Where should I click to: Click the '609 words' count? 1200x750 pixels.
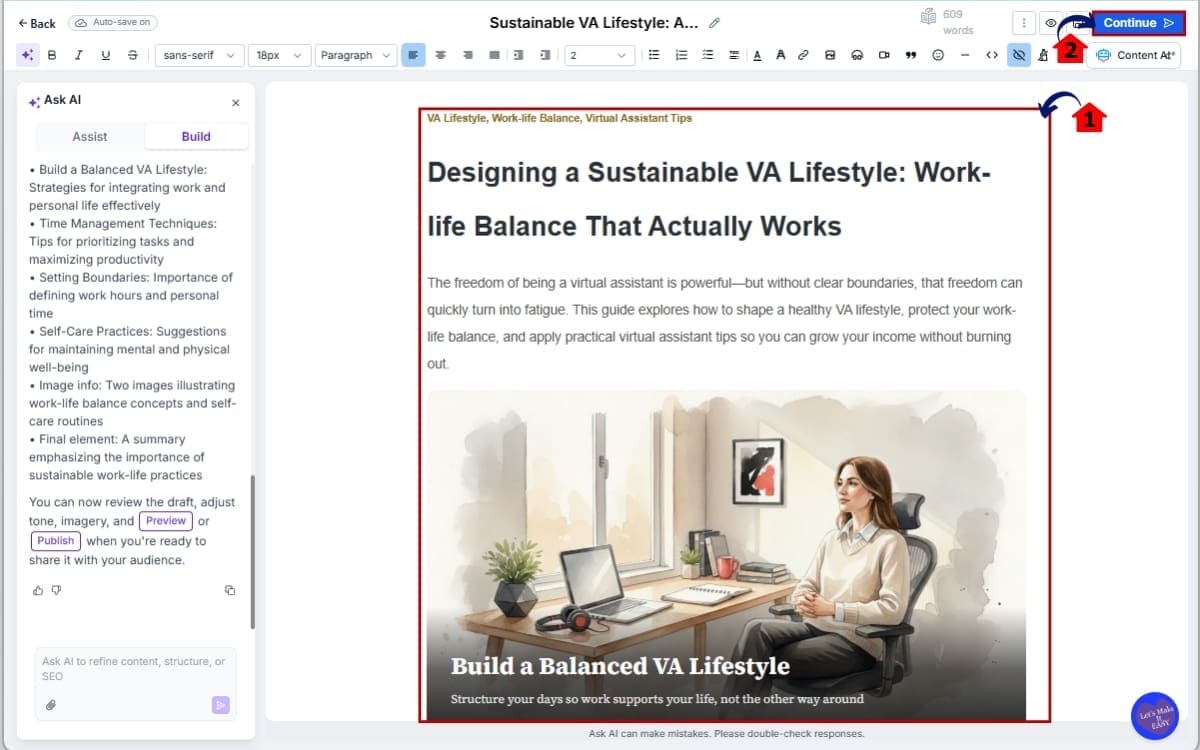pos(947,23)
